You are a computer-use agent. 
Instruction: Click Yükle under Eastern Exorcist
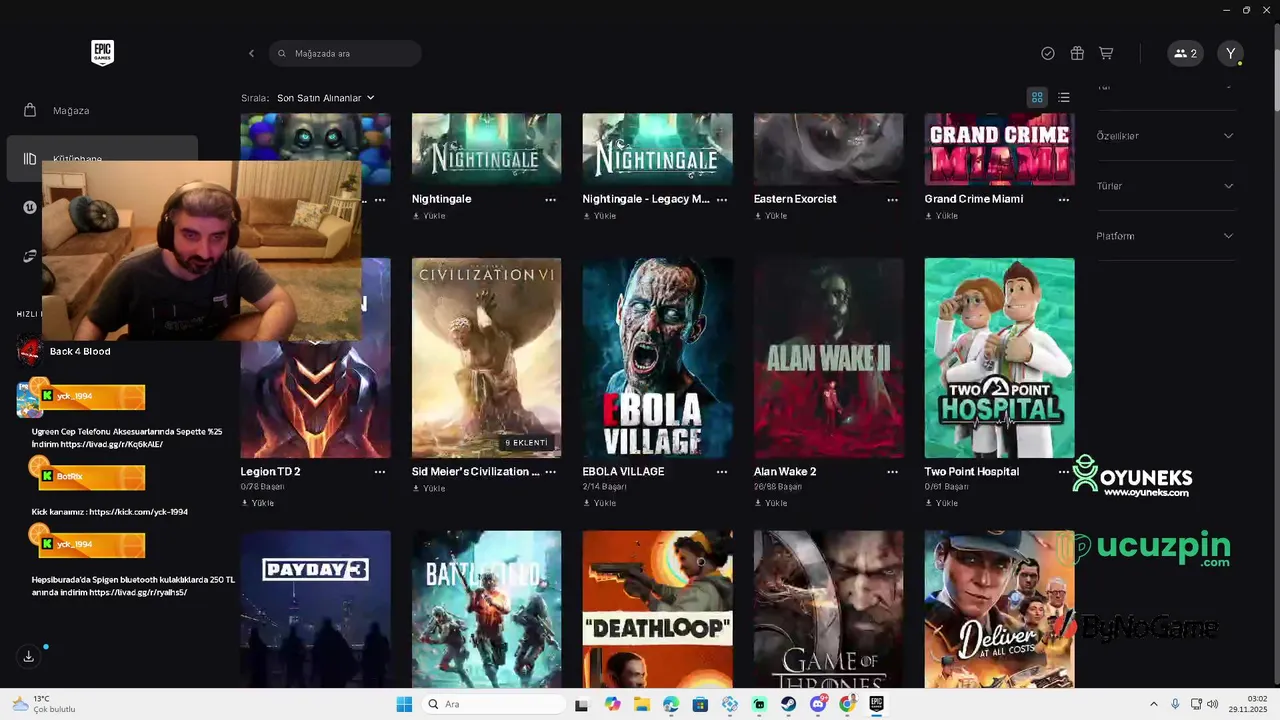pos(771,216)
